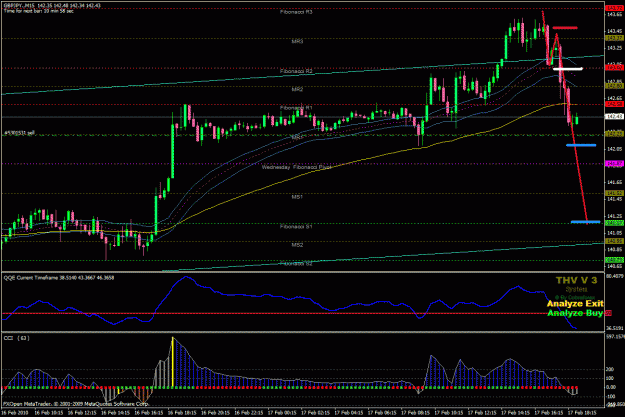Click the '17 Feb 02:15' time label
Viewport: 625px width, 417px height.
315,413
